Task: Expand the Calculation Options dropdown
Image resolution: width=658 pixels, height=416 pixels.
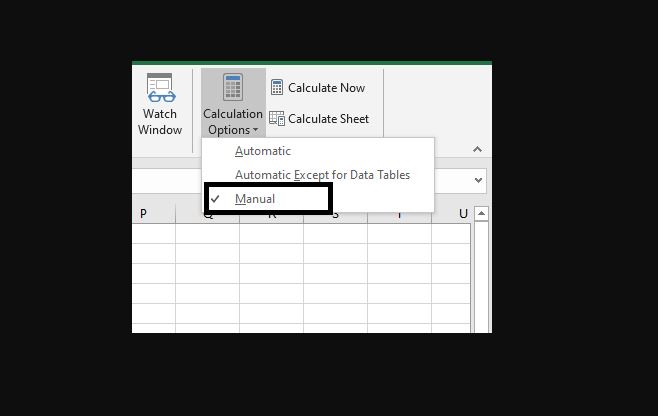Action: (x=233, y=103)
